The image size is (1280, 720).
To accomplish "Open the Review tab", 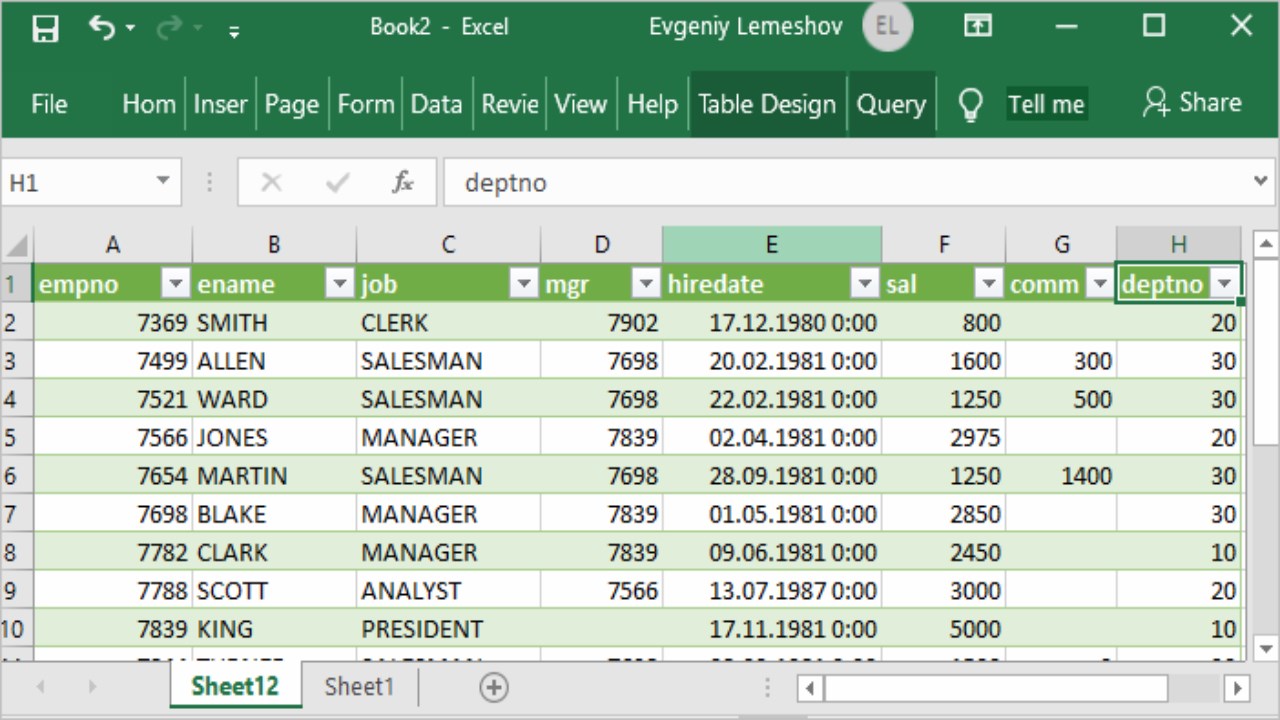I will (510, 104).
